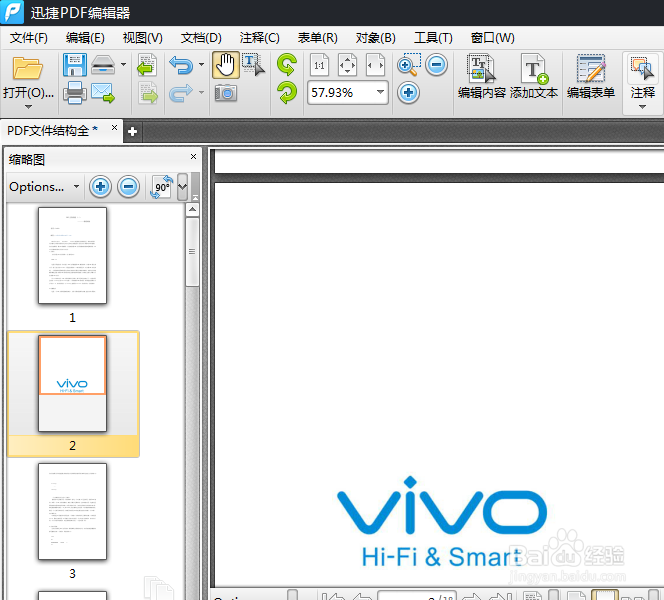The height and width of the screenshot is (600, 664).
Task: Click the thumbnails panel scrollbar handle
Action: click(192, 252)
